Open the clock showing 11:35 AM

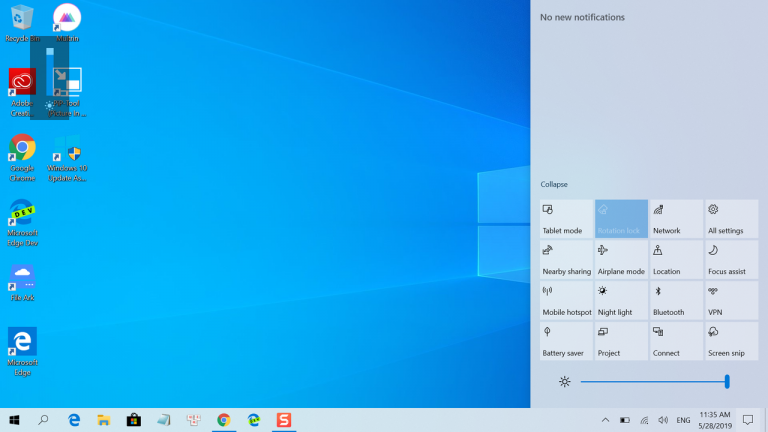pos(715,420)
